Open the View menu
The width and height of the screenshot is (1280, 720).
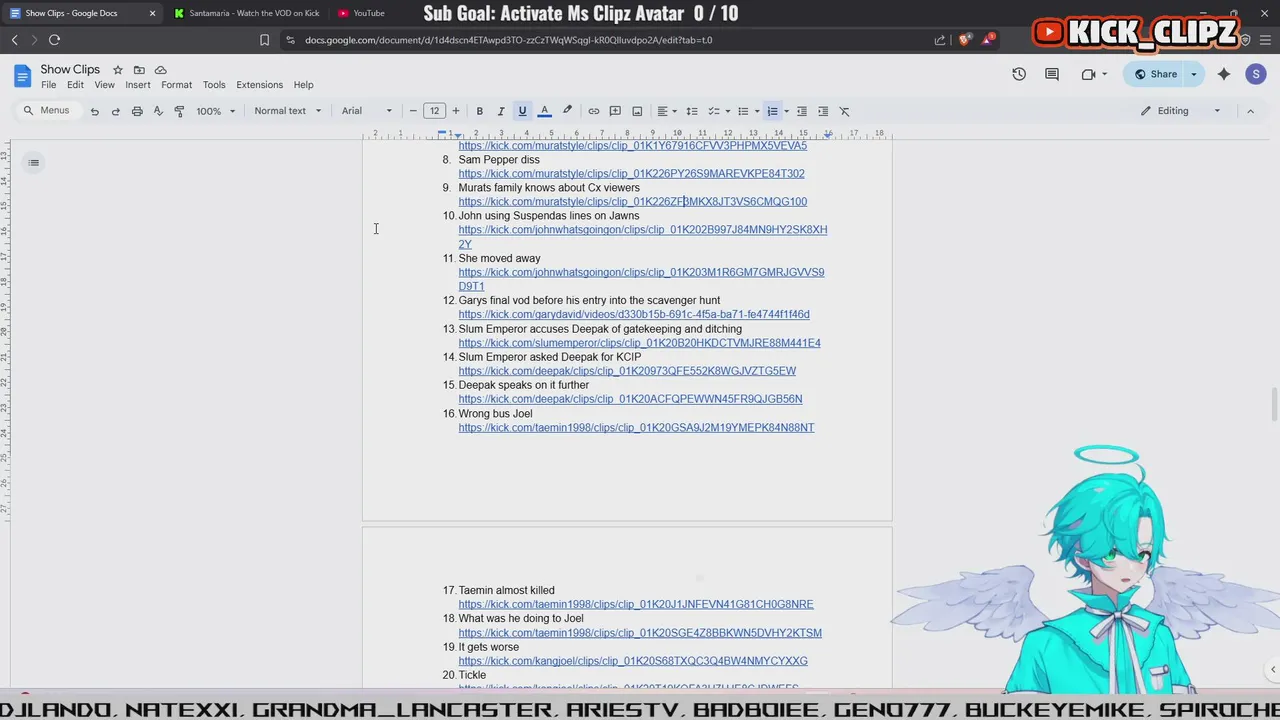point(104,85)
